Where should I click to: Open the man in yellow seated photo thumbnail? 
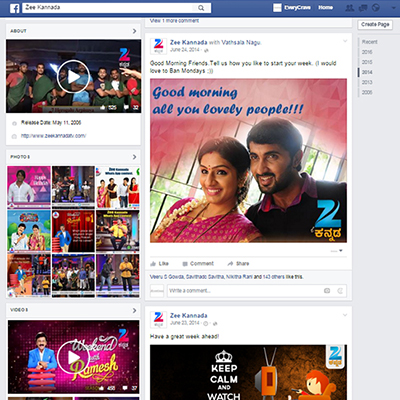(x=118, y=231)
